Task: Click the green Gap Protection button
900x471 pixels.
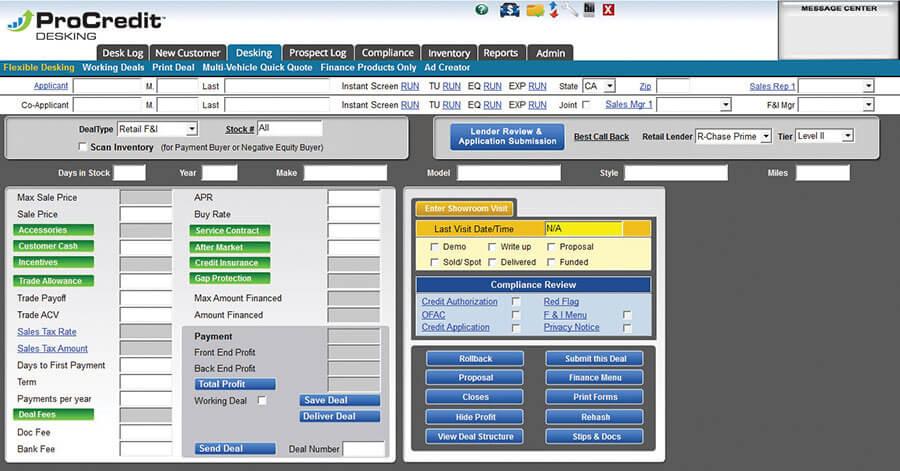Action: (230, 278)
